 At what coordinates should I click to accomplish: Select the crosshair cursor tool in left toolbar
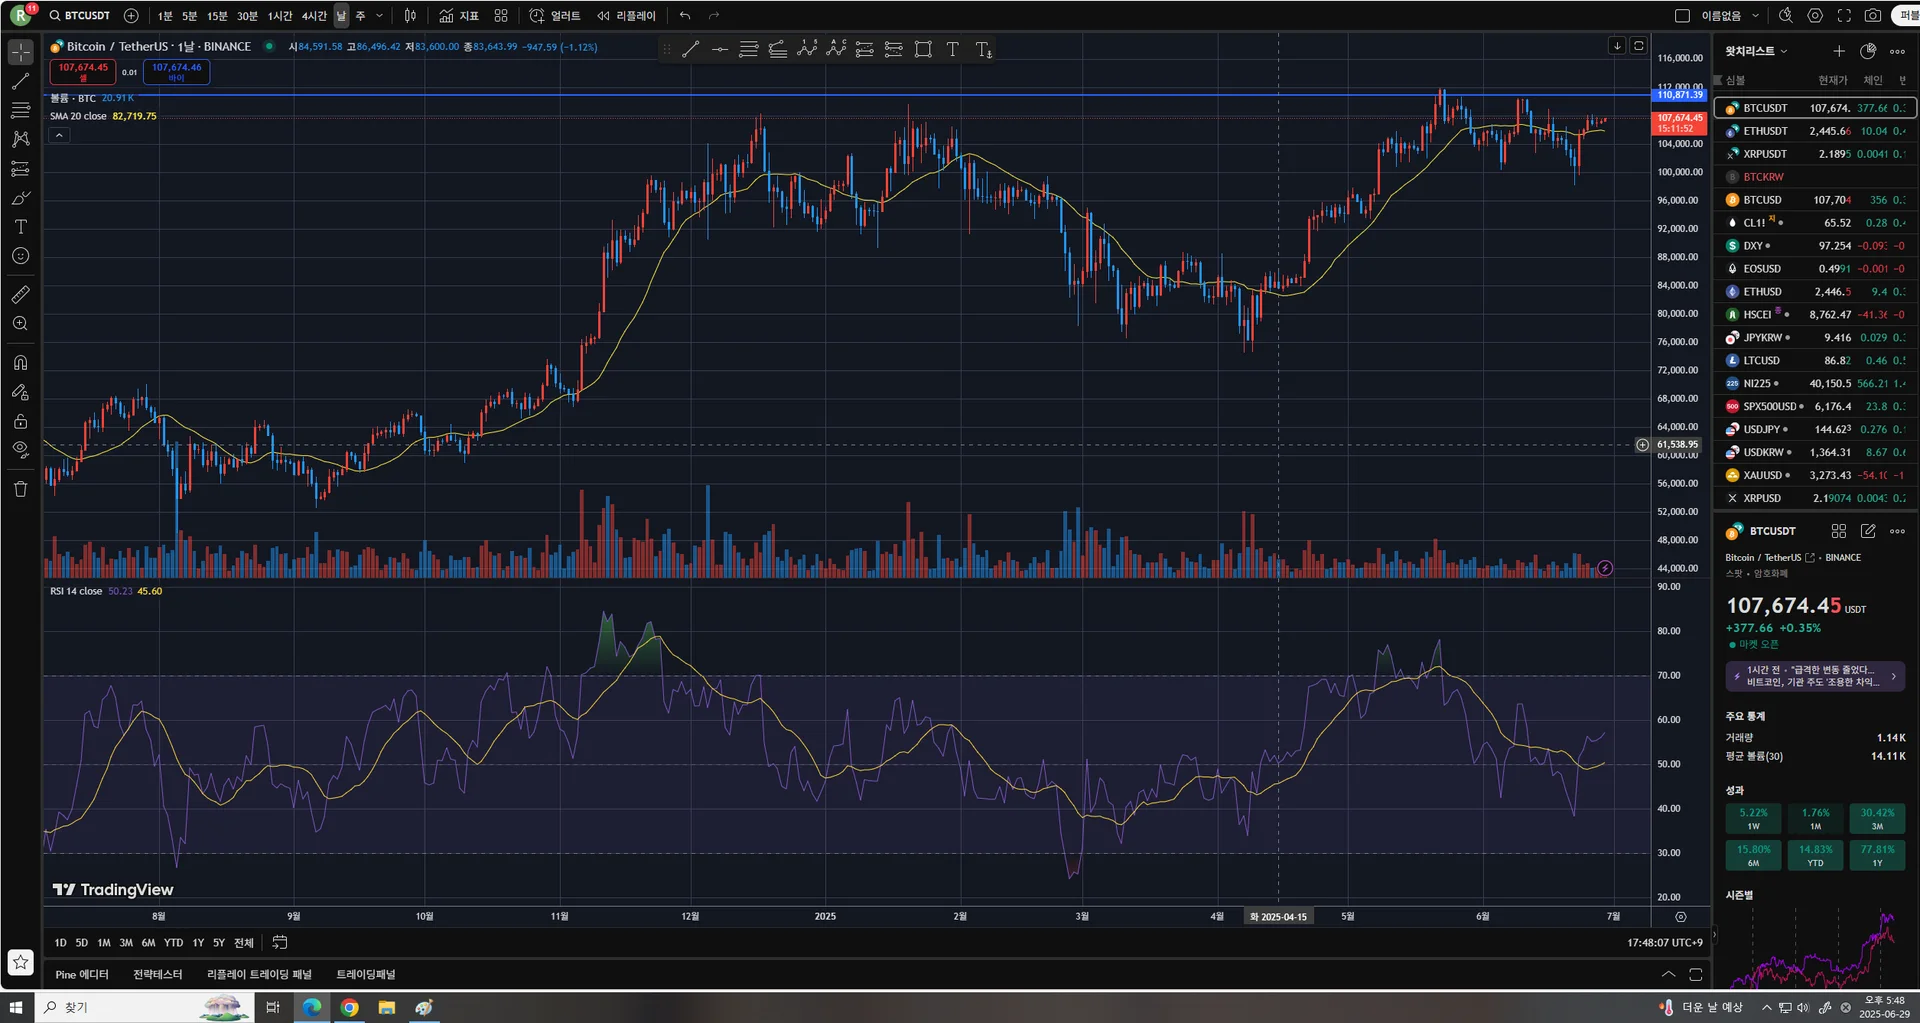tap(21, 52)
